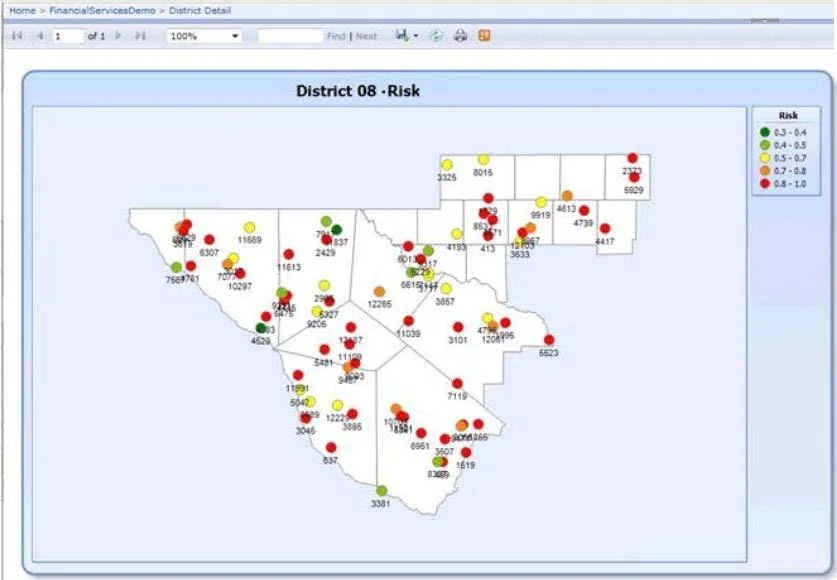Select yellow marker labeled 12229
The image size is (837, 580).
point(337,405)
